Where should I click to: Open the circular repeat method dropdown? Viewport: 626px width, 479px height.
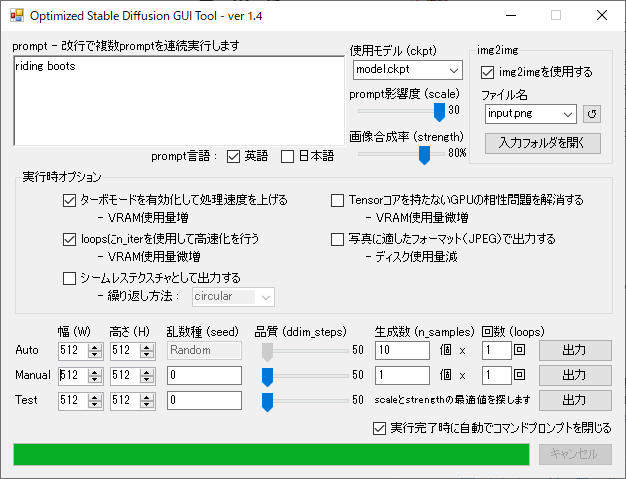265,297
